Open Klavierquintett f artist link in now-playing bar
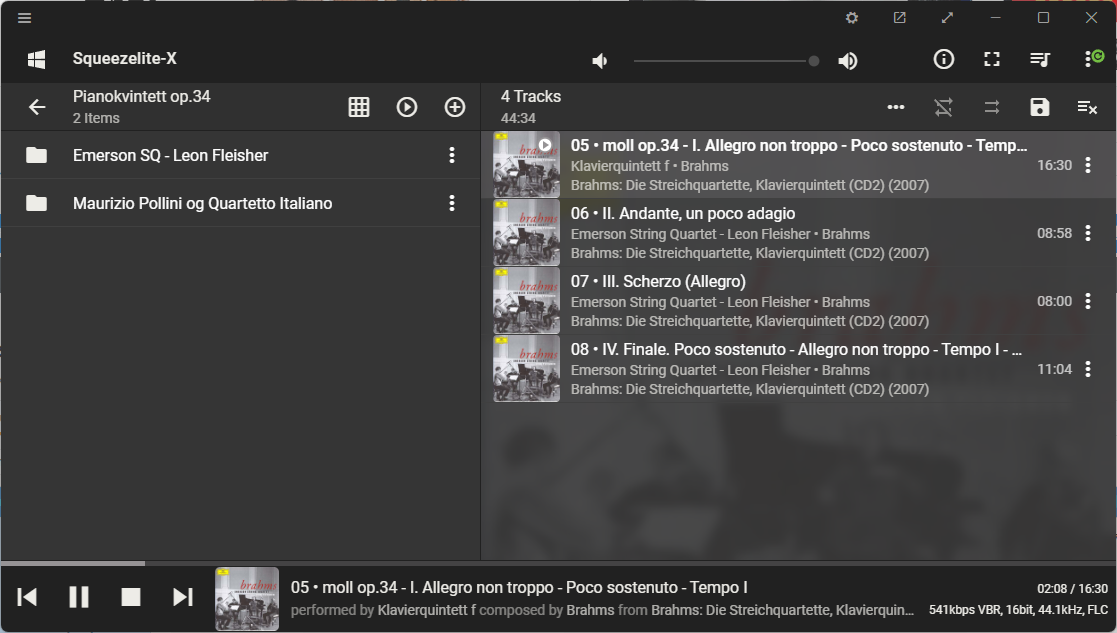The image size is (1117, 633). pos(427,610)
